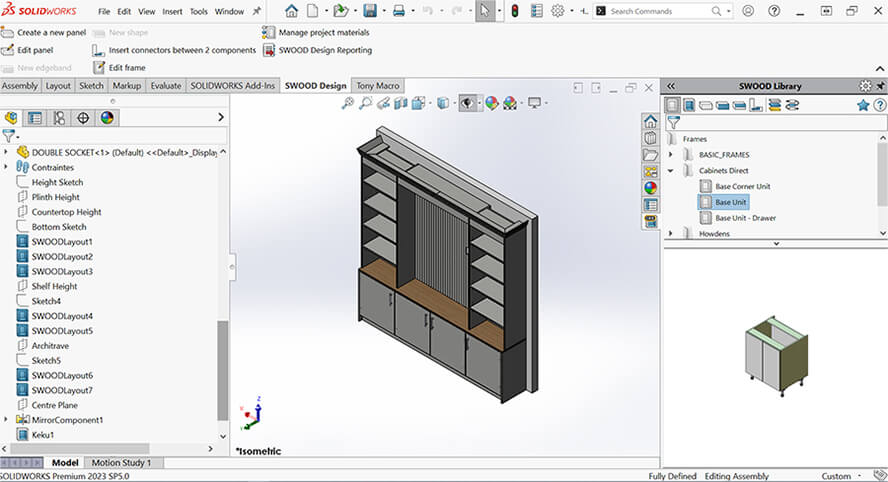Open the Appearances task pane icon
Image resolution: width=888 pixels, height=482 pixels.
click(650, 187)
